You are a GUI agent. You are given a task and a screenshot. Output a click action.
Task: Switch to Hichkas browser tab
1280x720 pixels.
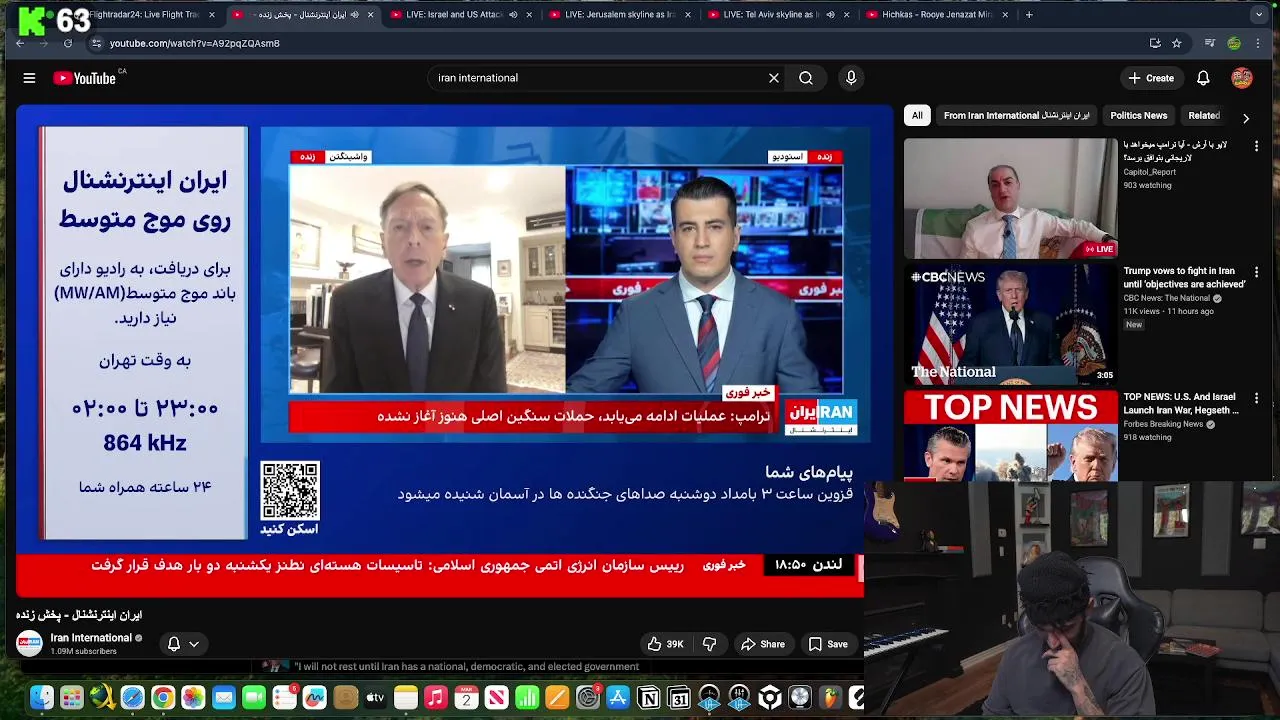point(940,15)
